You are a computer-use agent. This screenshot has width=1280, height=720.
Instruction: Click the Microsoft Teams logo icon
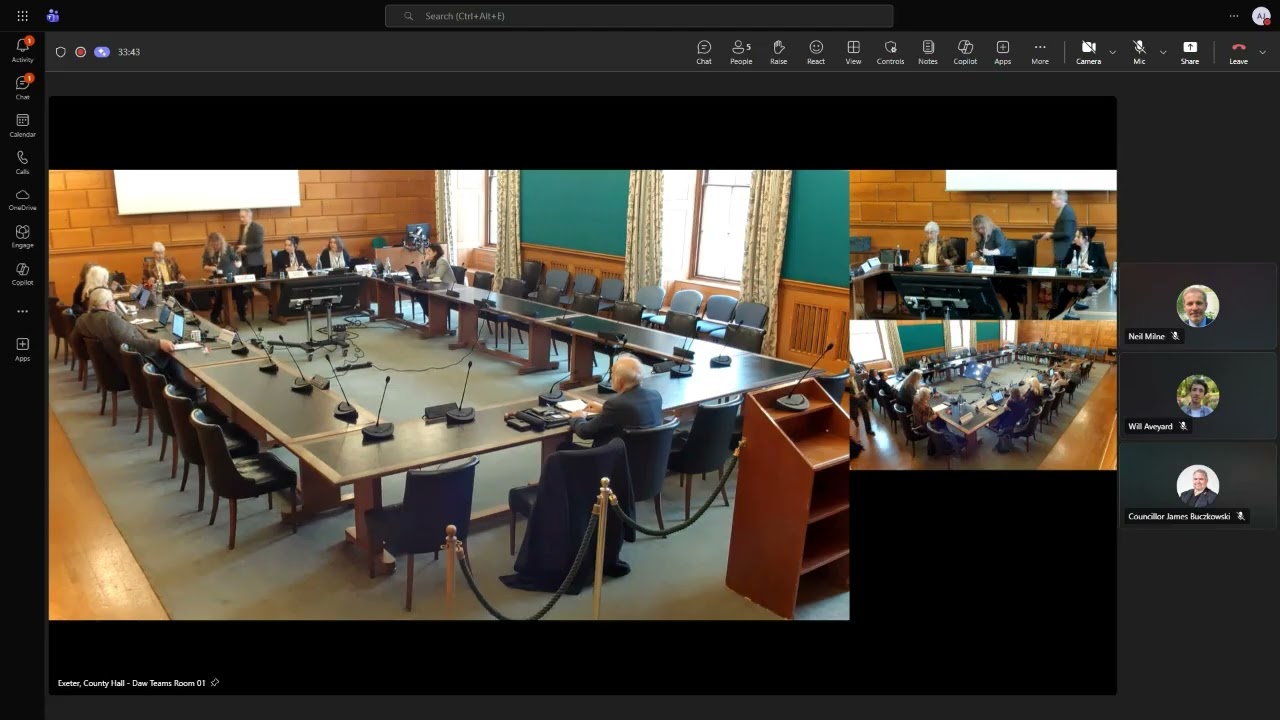[52, 16]
